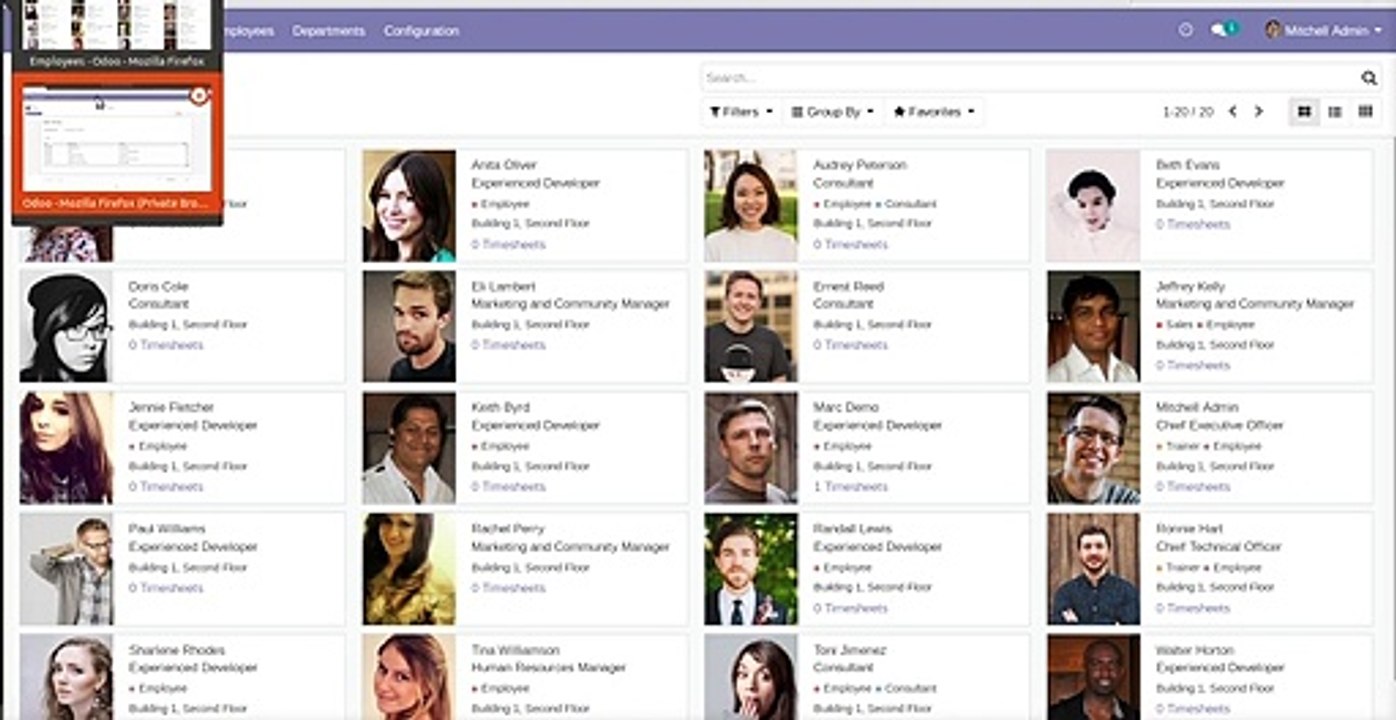
Task: Go to next page of records
Action: (x=1259, y=112)
